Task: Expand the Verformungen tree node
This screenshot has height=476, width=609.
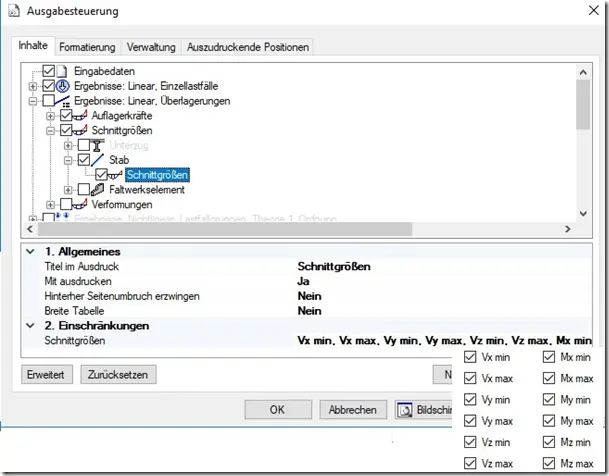Action: pos(50,205)
